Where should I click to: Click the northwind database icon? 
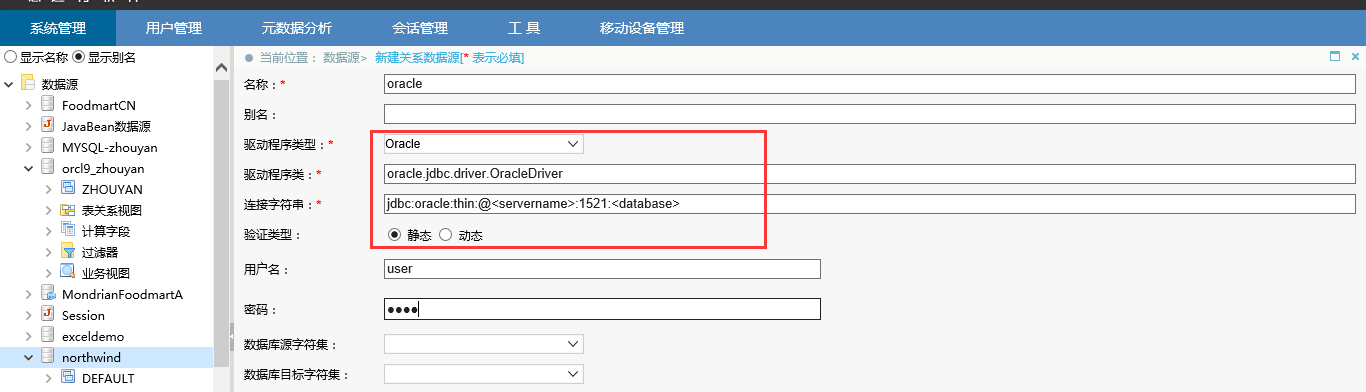tap(47, 357)
